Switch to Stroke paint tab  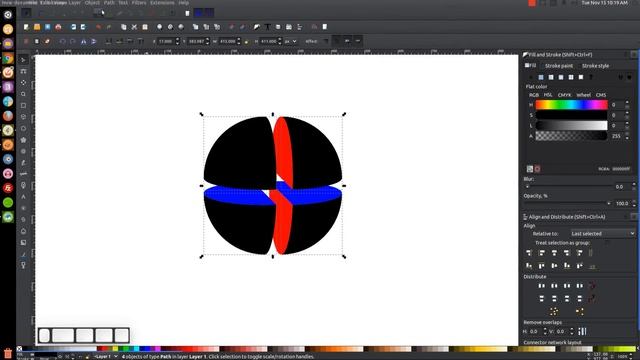559,66
